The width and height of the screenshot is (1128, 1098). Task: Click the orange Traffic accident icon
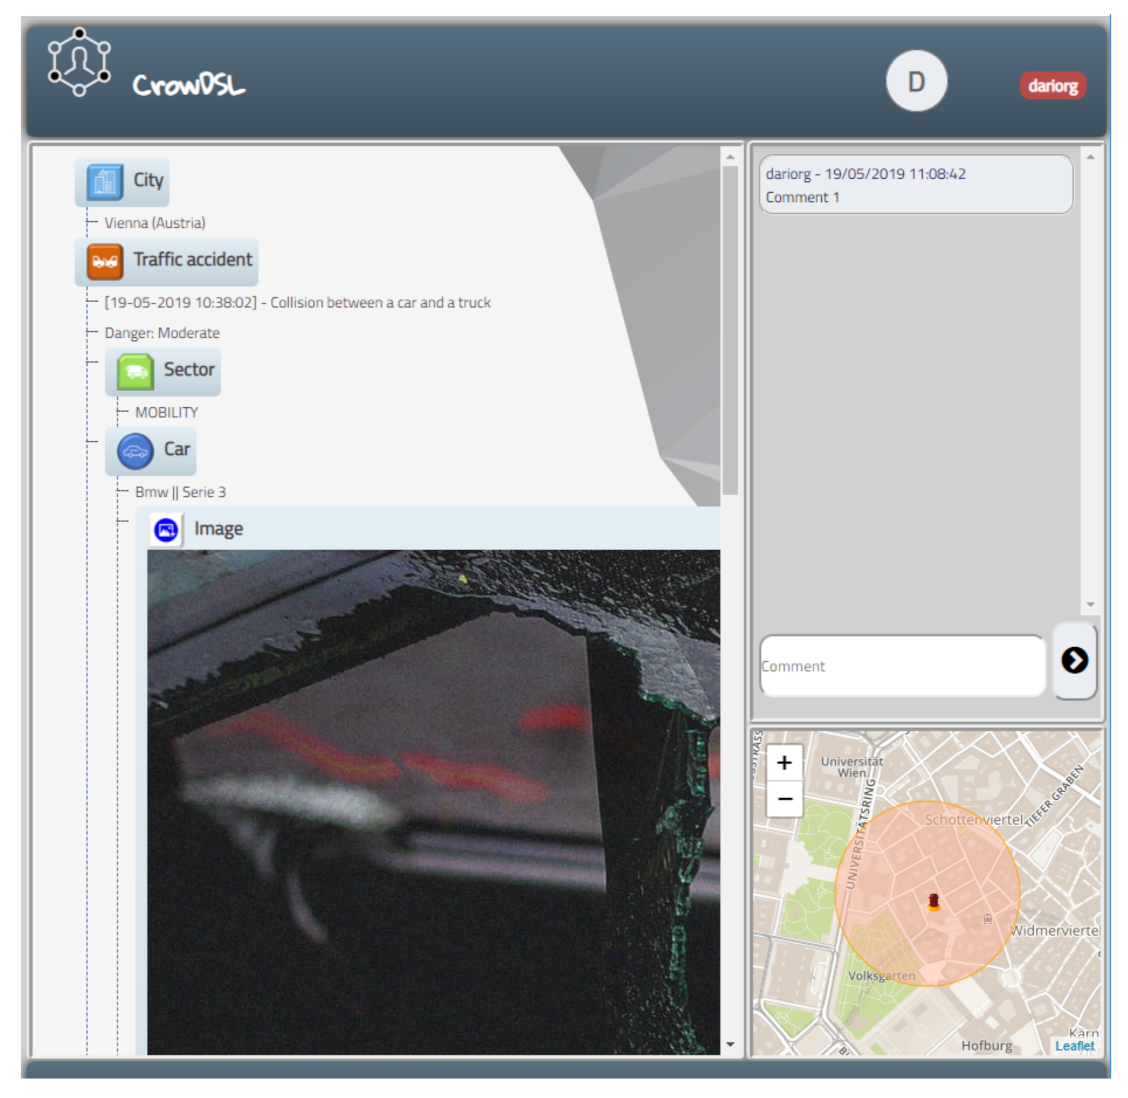(x=105, y=261)
